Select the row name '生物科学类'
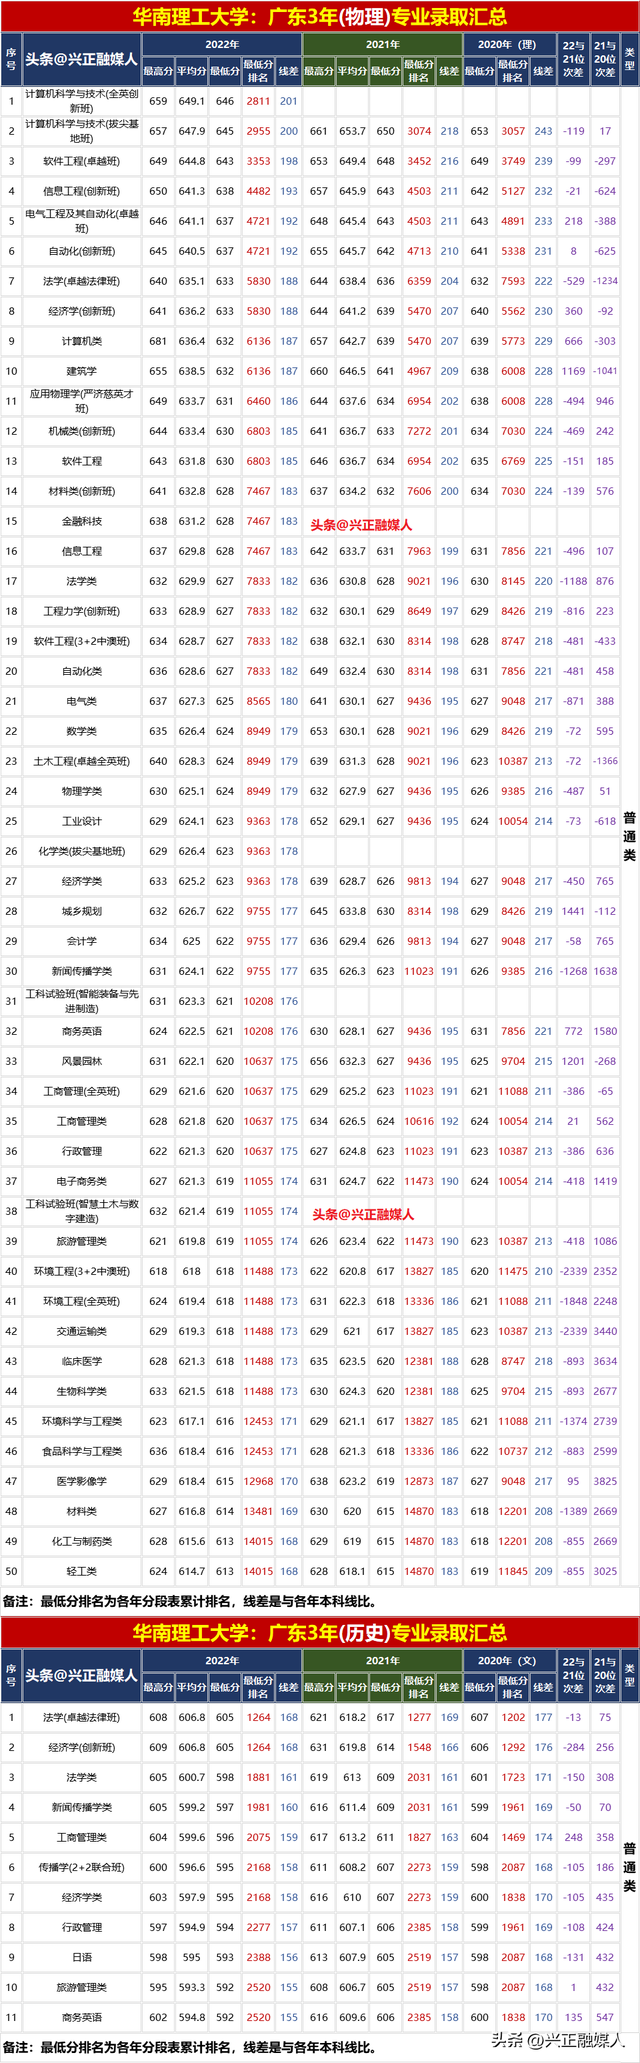The height and width of the screenshot is (2063, 640). coord(81,1391)
